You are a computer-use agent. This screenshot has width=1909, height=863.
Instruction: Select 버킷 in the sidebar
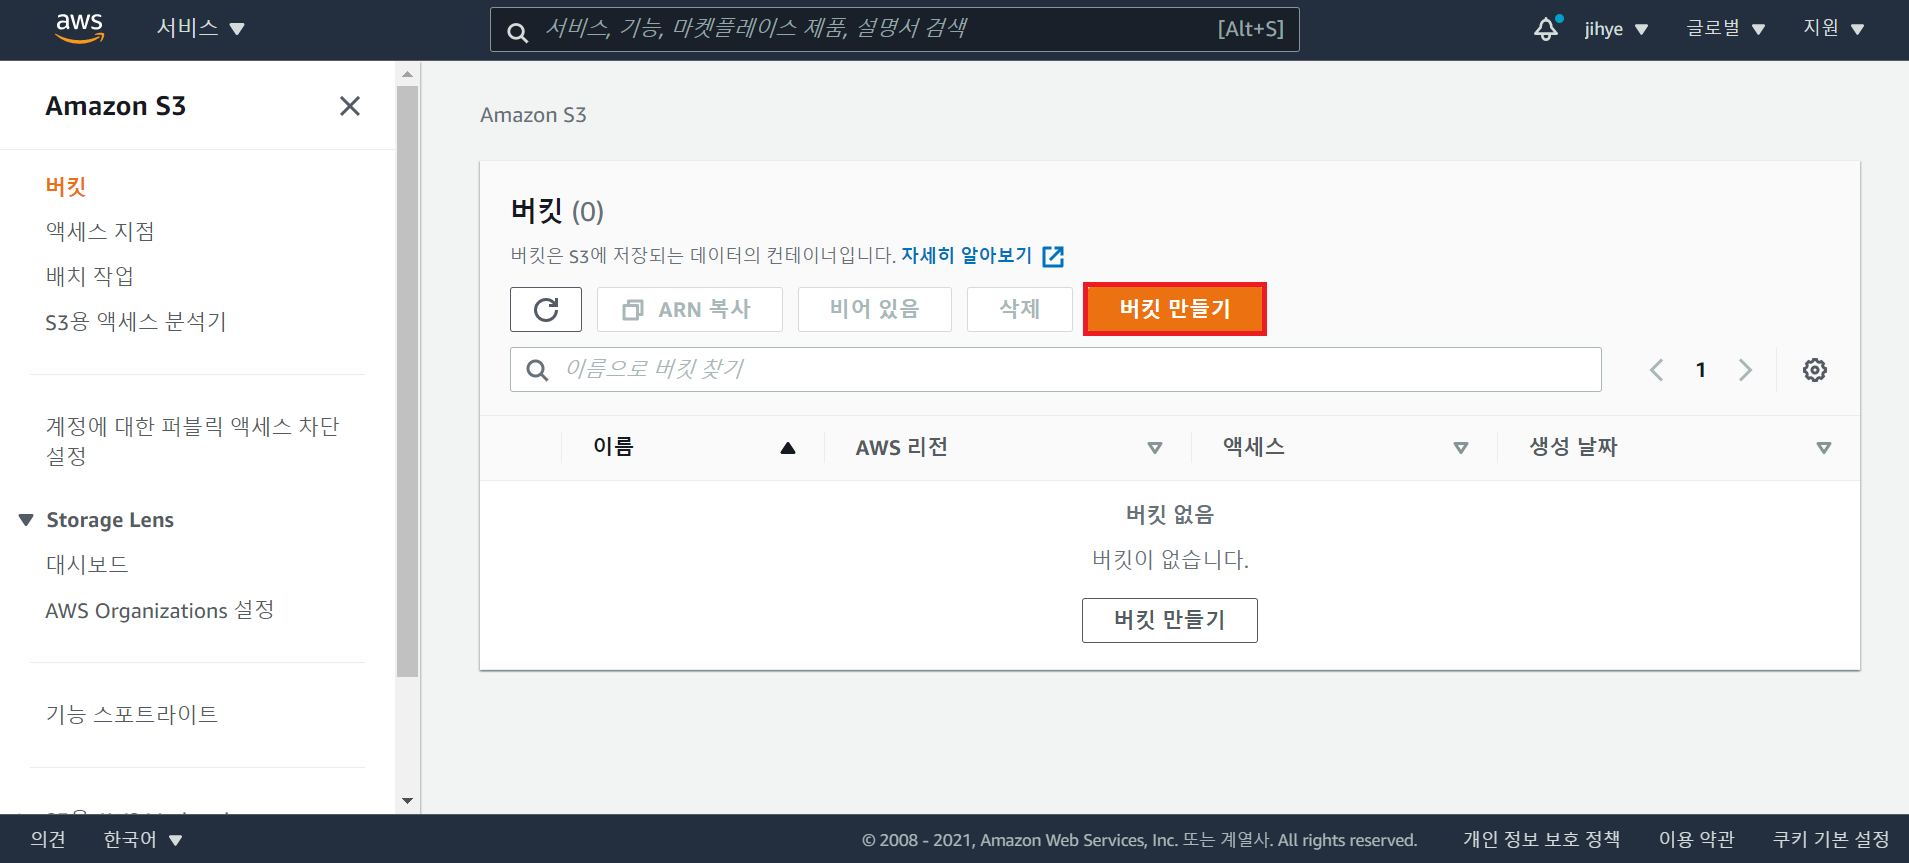click(66, 186)
